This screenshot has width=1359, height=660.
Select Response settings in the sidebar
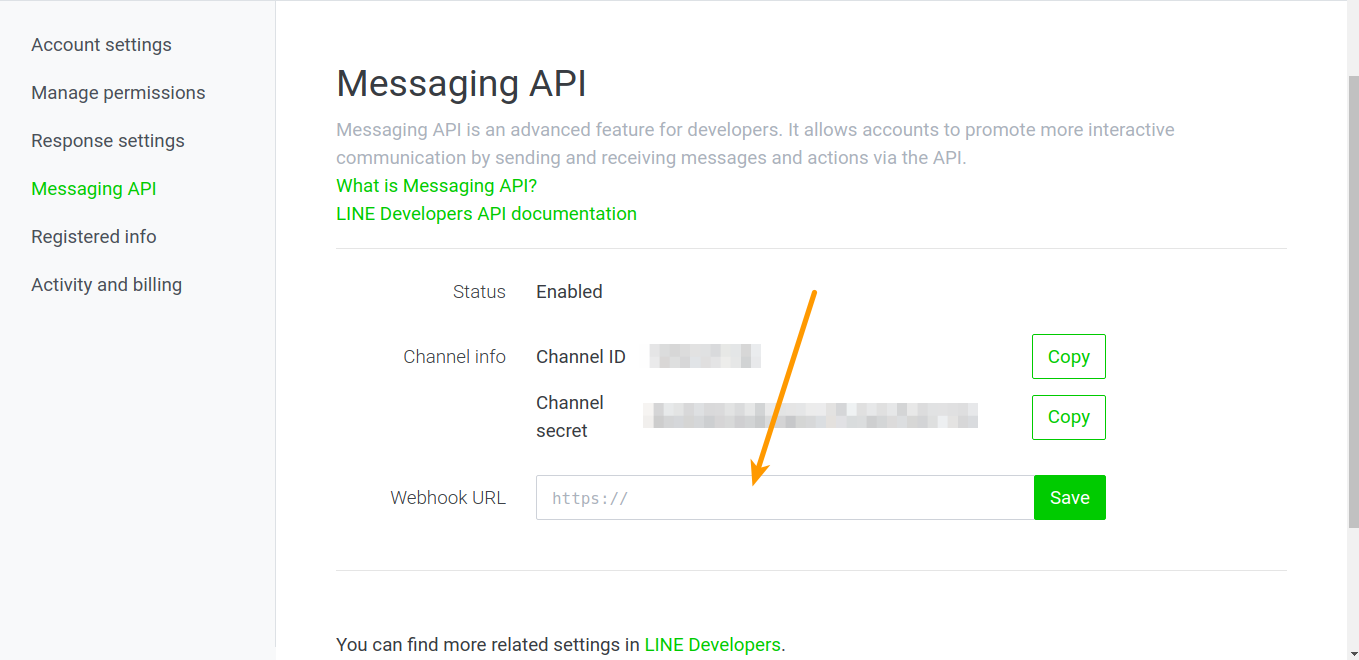click(108, 141)
